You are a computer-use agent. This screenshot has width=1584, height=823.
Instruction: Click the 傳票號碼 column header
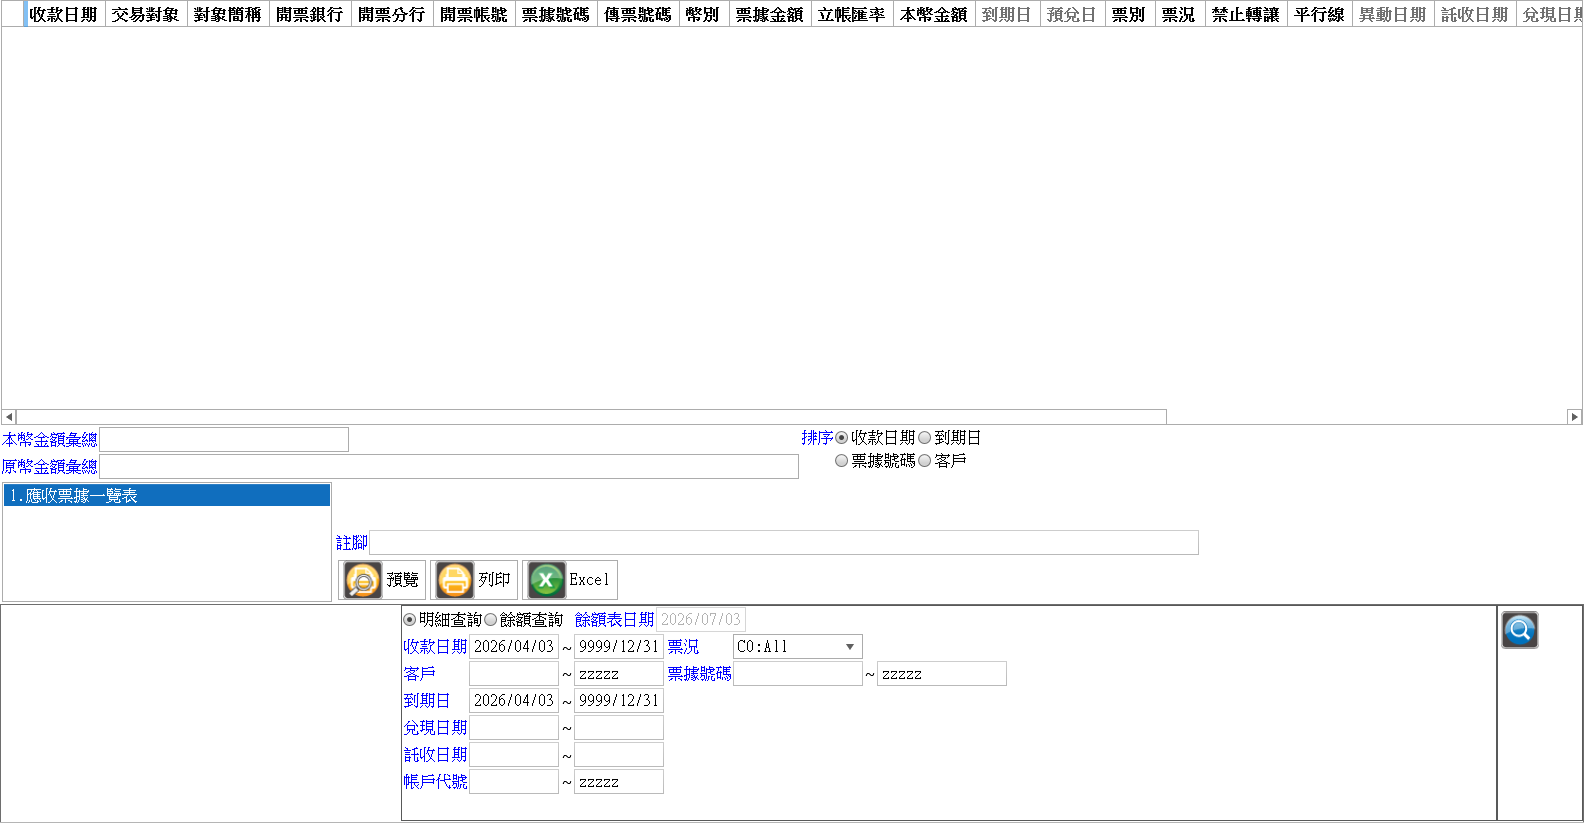tap(638, 14)
